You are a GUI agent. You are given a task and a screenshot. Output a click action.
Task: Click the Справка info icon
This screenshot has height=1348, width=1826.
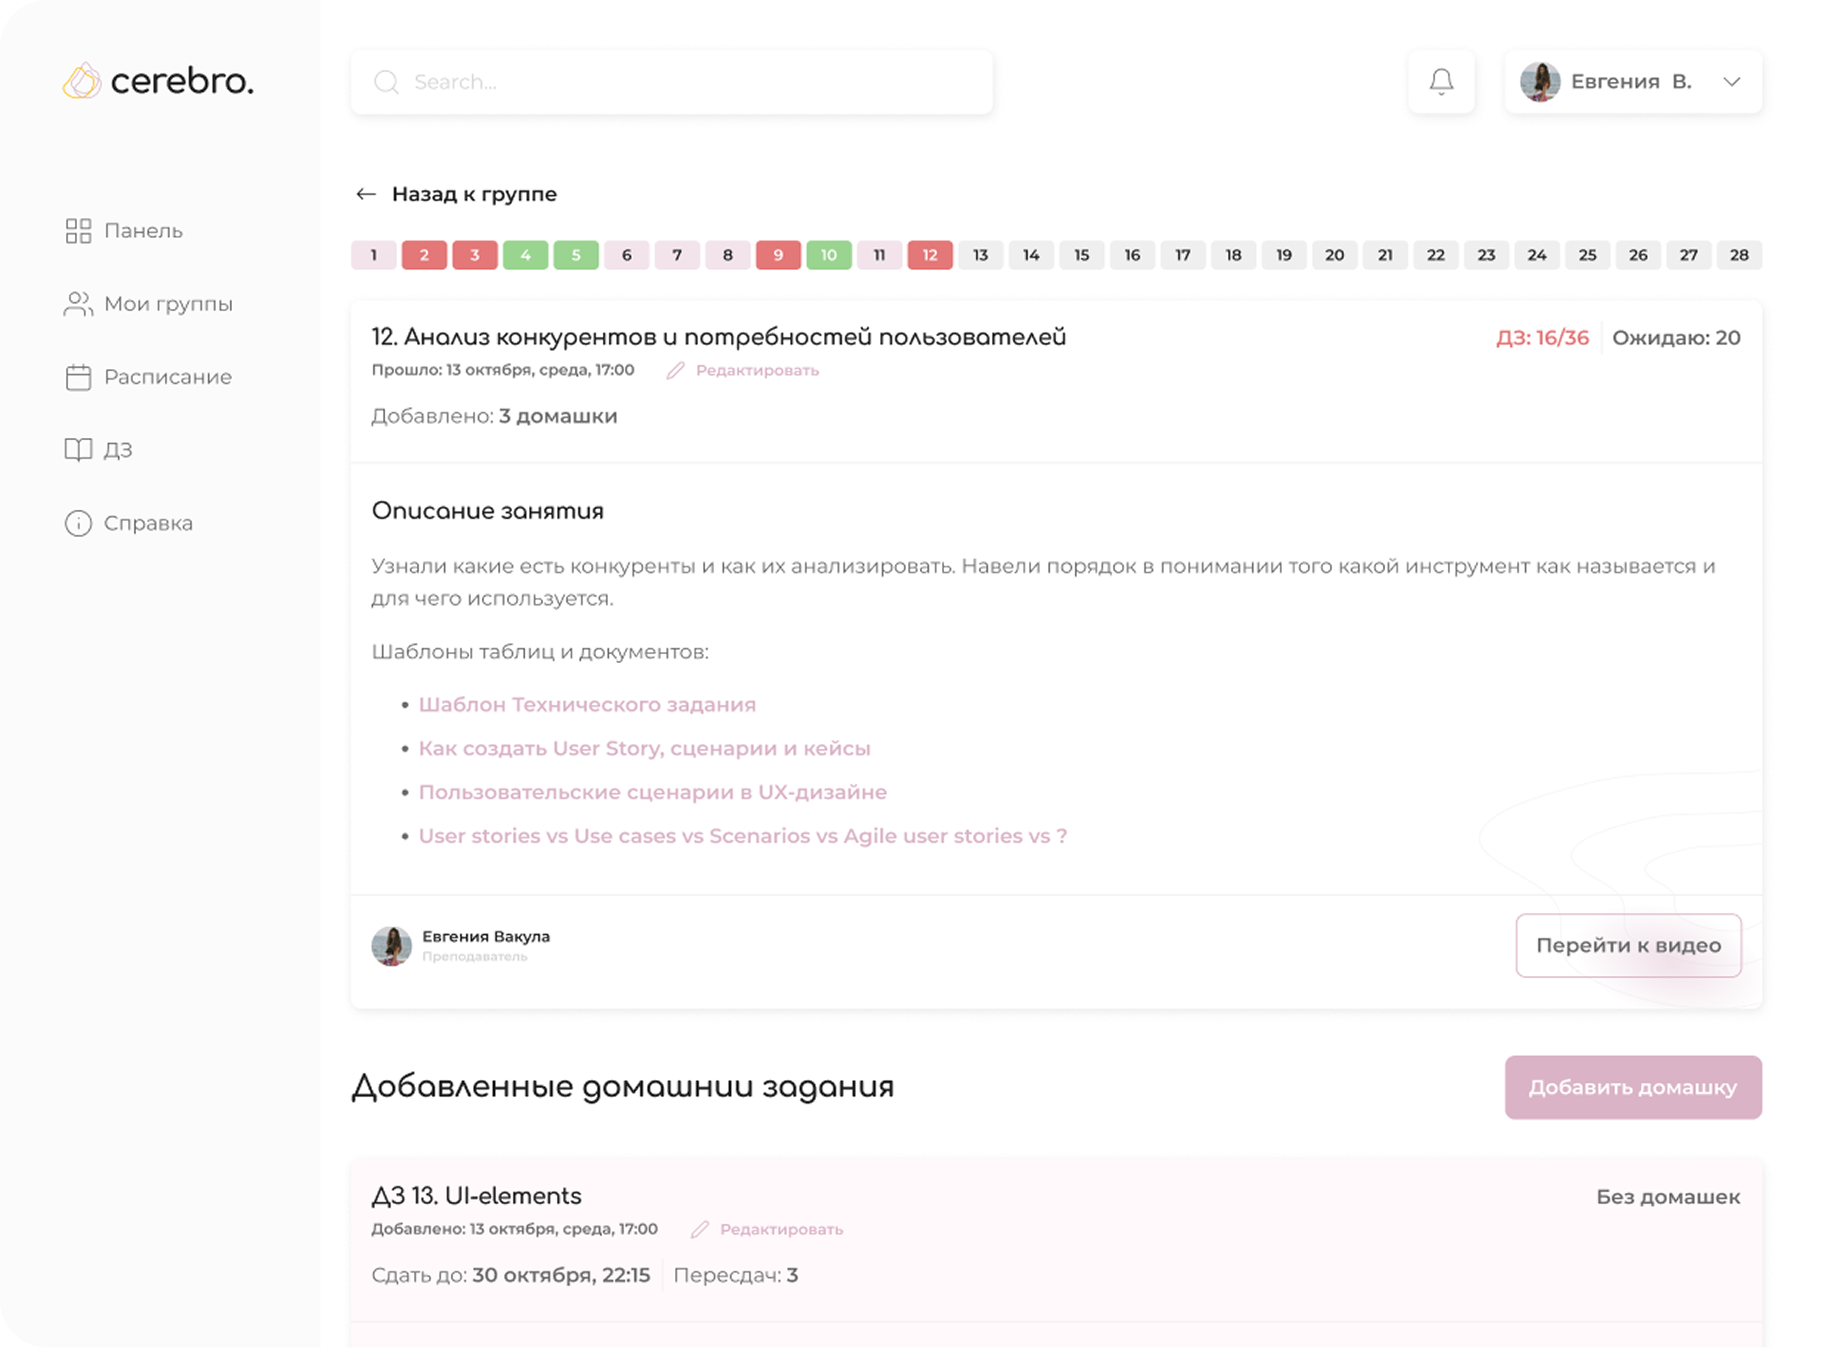pyautogui.click(x=78, y=523)
